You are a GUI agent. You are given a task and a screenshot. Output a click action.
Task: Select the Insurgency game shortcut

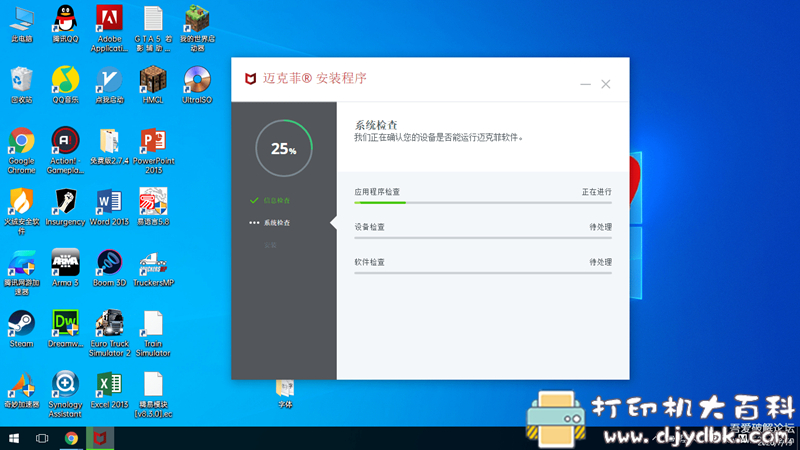tap(65, 207)
